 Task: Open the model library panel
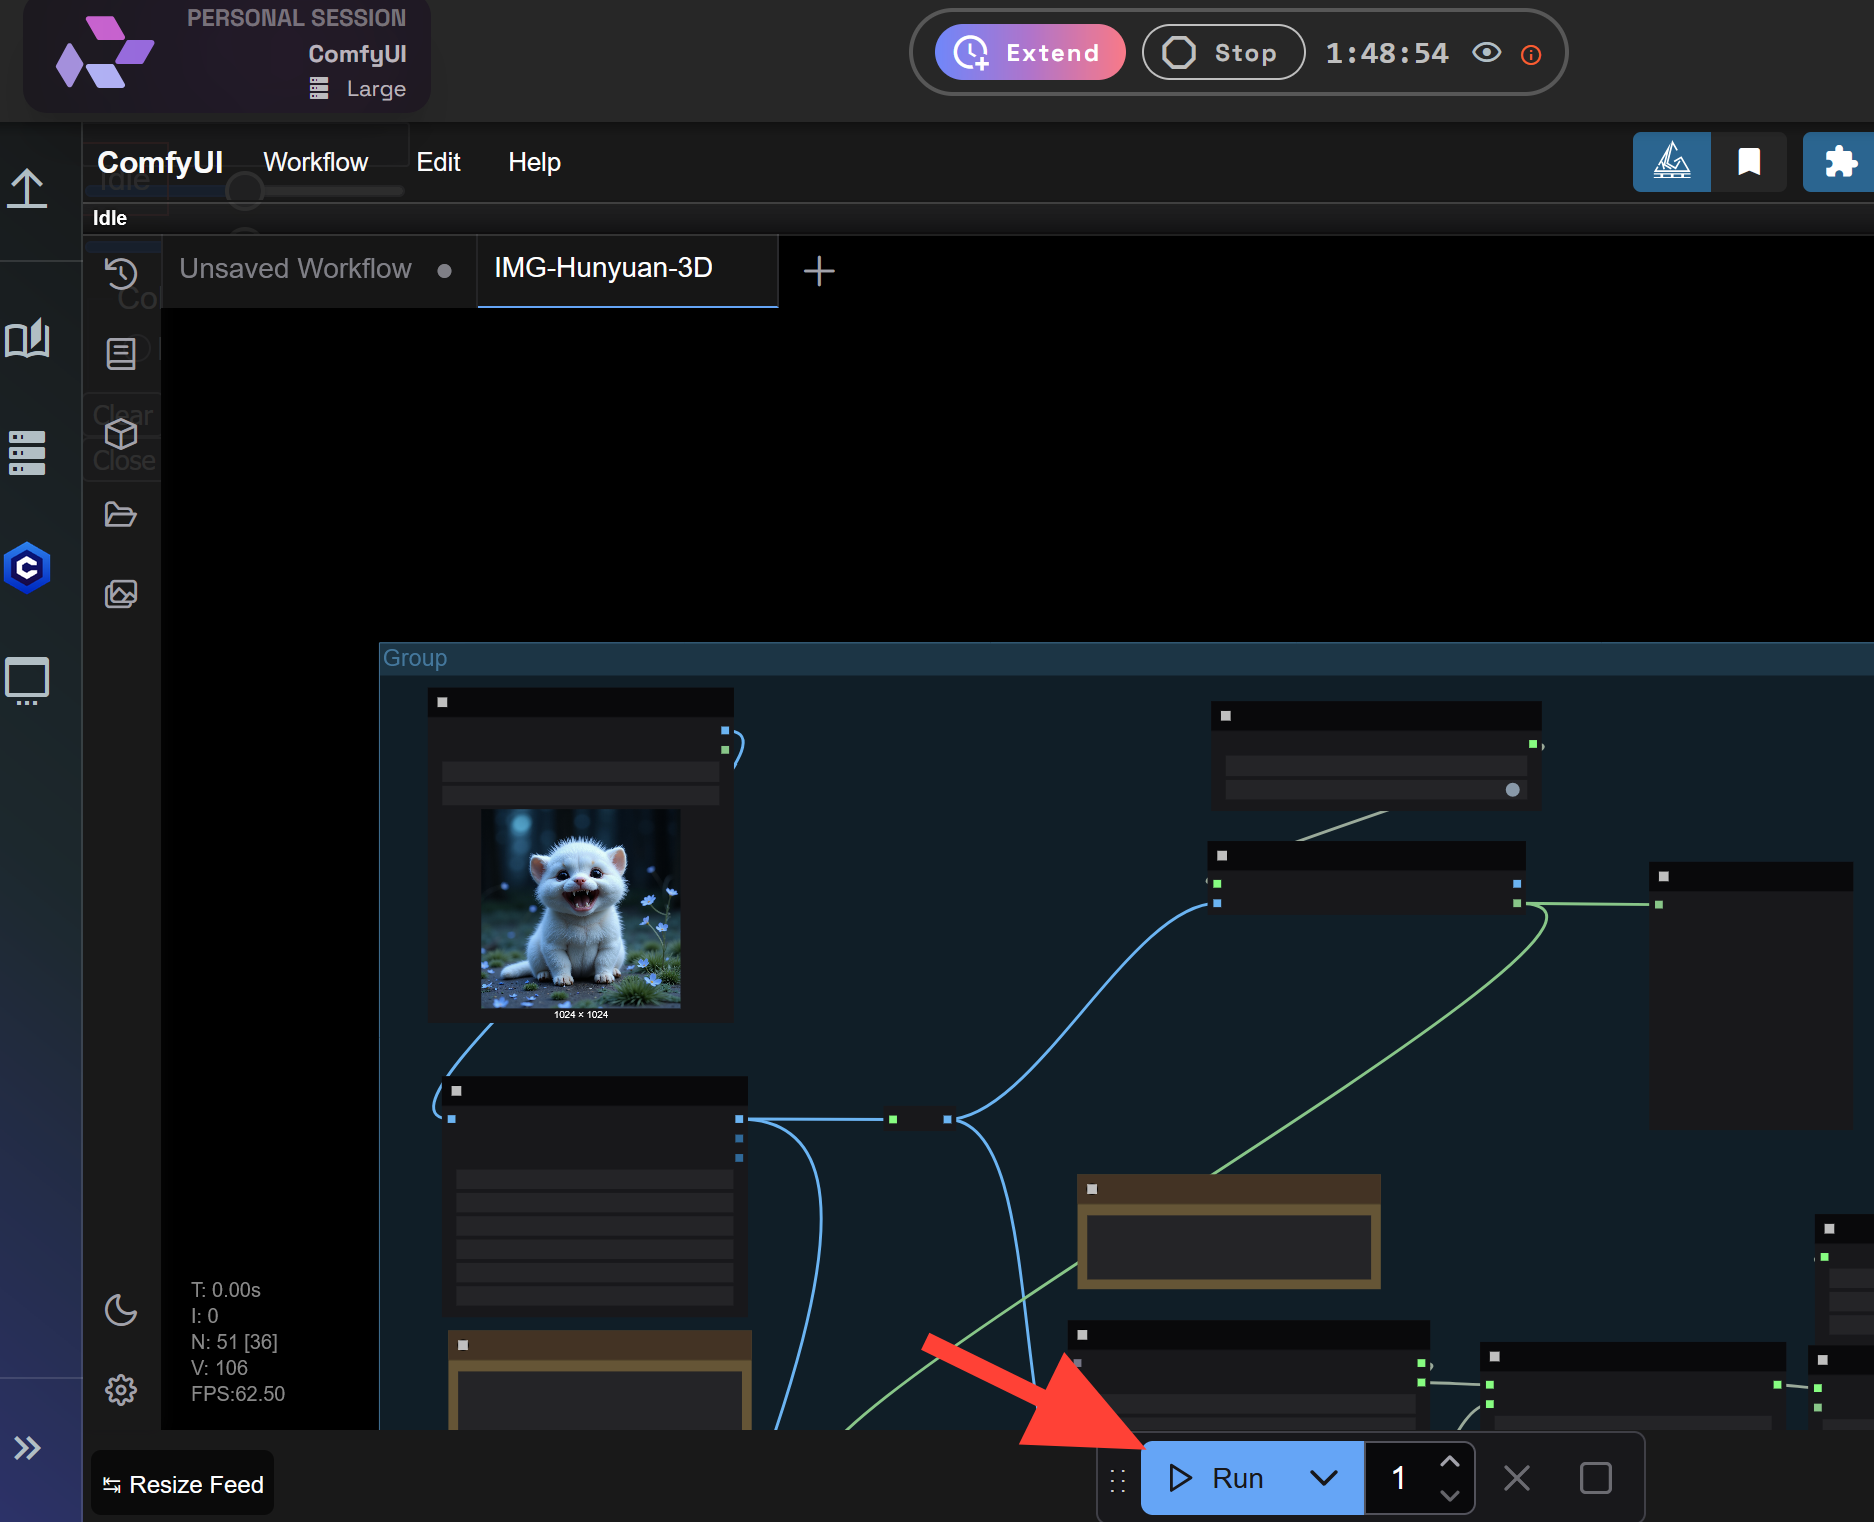[121, 434]
